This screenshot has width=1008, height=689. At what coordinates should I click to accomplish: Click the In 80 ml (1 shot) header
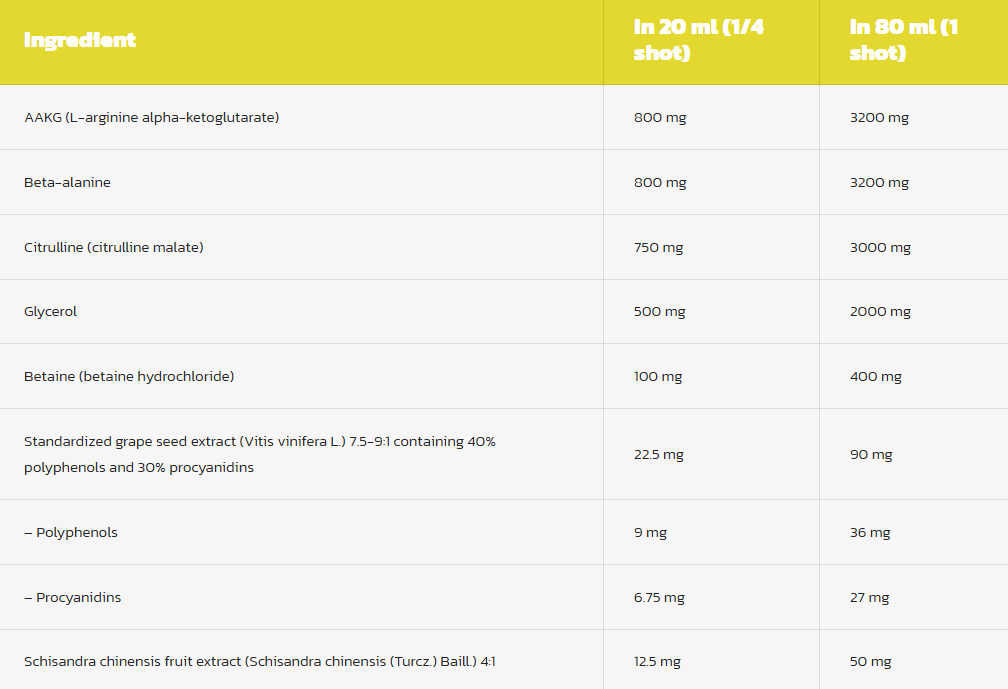(904, 40)
